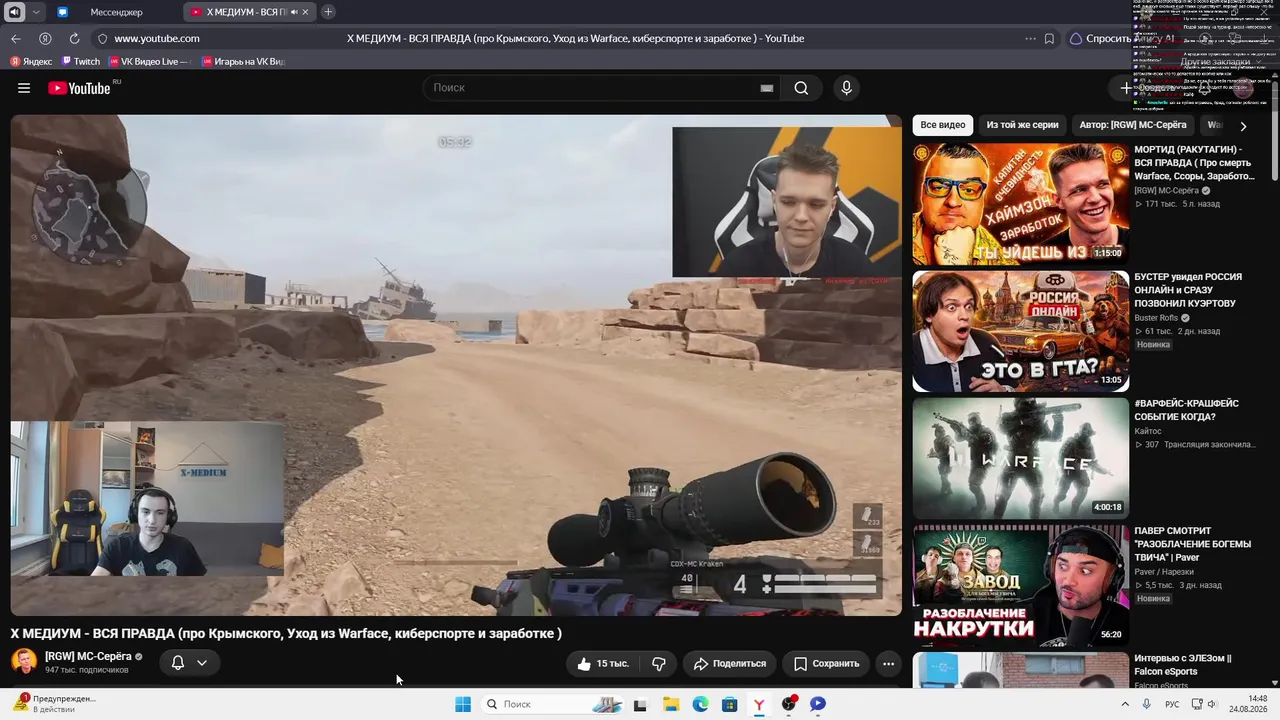The image size is (1280, 720).
Task: Open the [RGW] MC-Серёга channel avatar
Action: coord(24,661)
